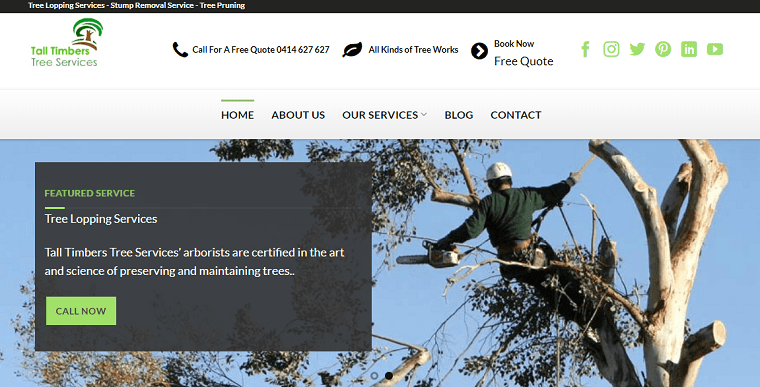The height and width of the screenshot is (387, 760).
Task: Open the Pinterest icon link
Action: pyautogui.click(x=663, y=49)
